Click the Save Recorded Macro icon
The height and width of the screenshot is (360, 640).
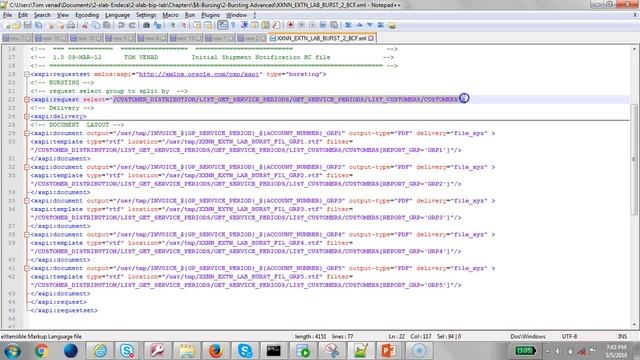tap(334, 25)
